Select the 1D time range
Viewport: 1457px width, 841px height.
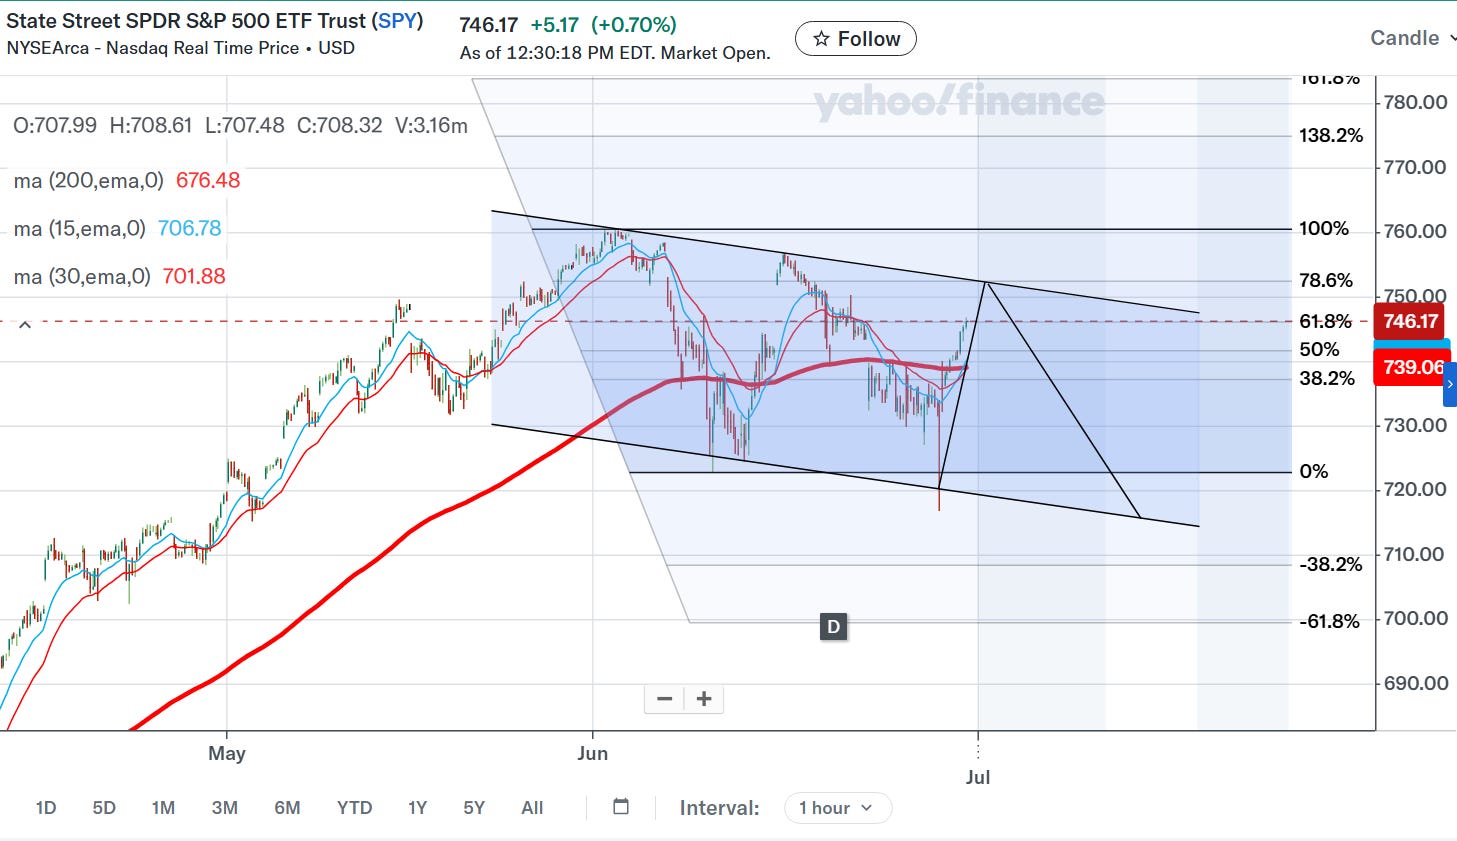point(46,808)
